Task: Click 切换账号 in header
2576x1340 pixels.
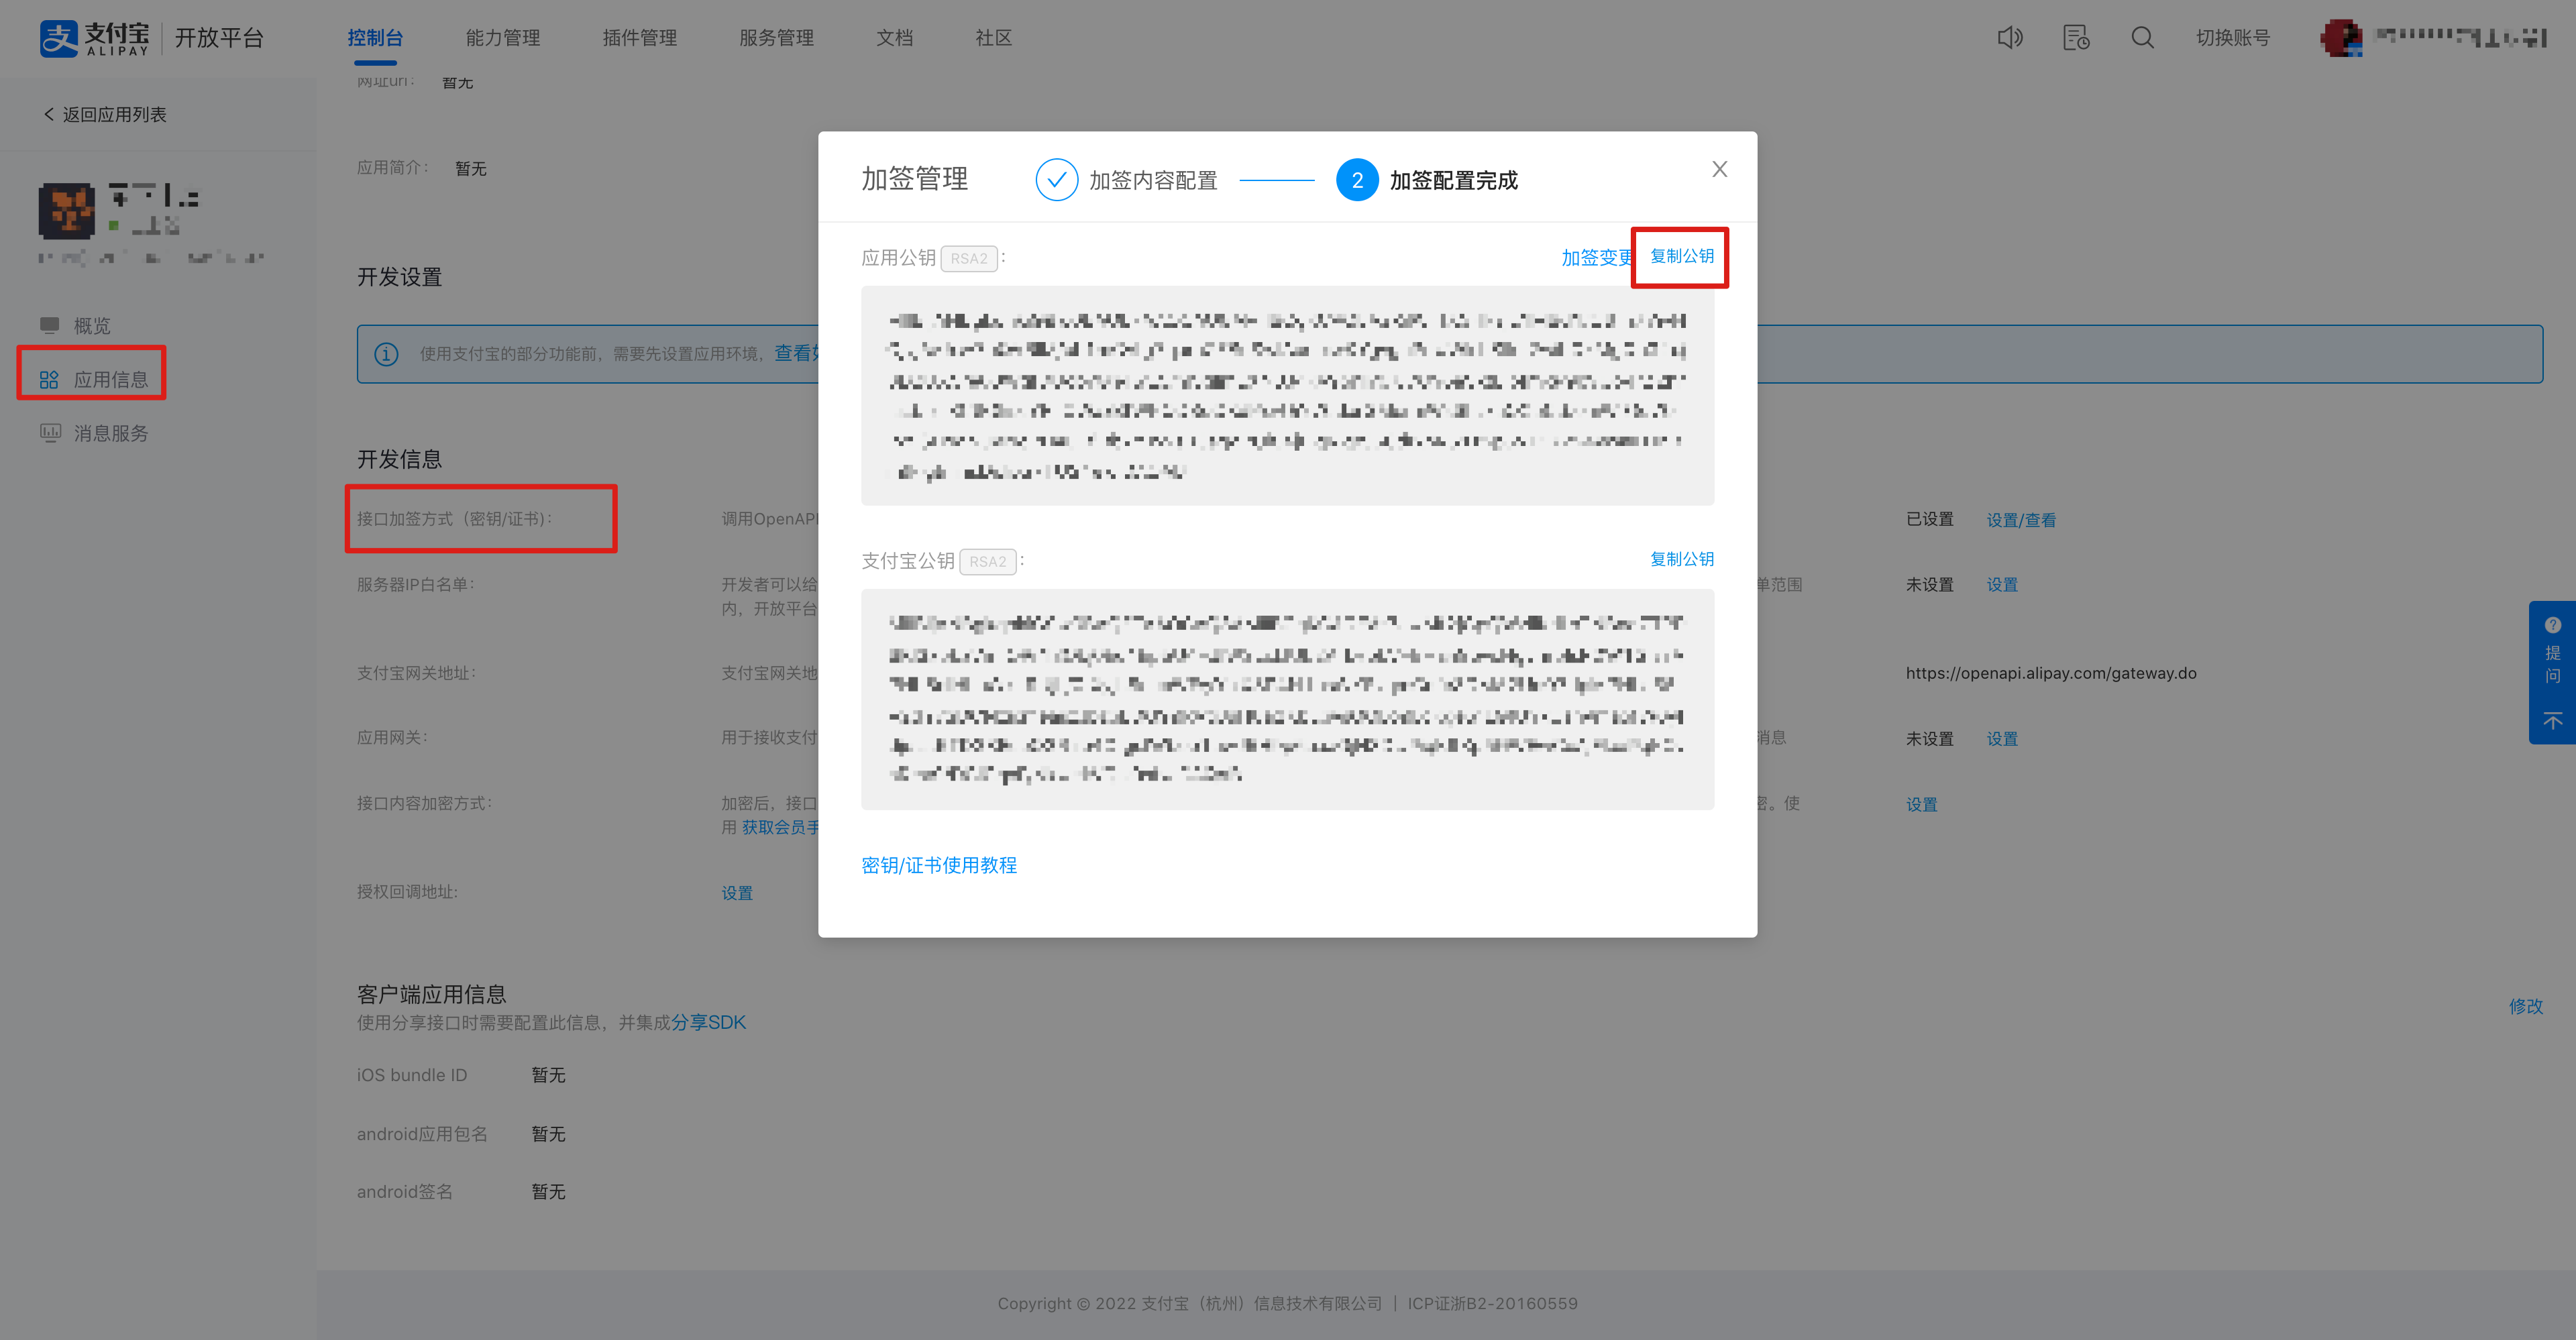Action: click(2233, 38)
